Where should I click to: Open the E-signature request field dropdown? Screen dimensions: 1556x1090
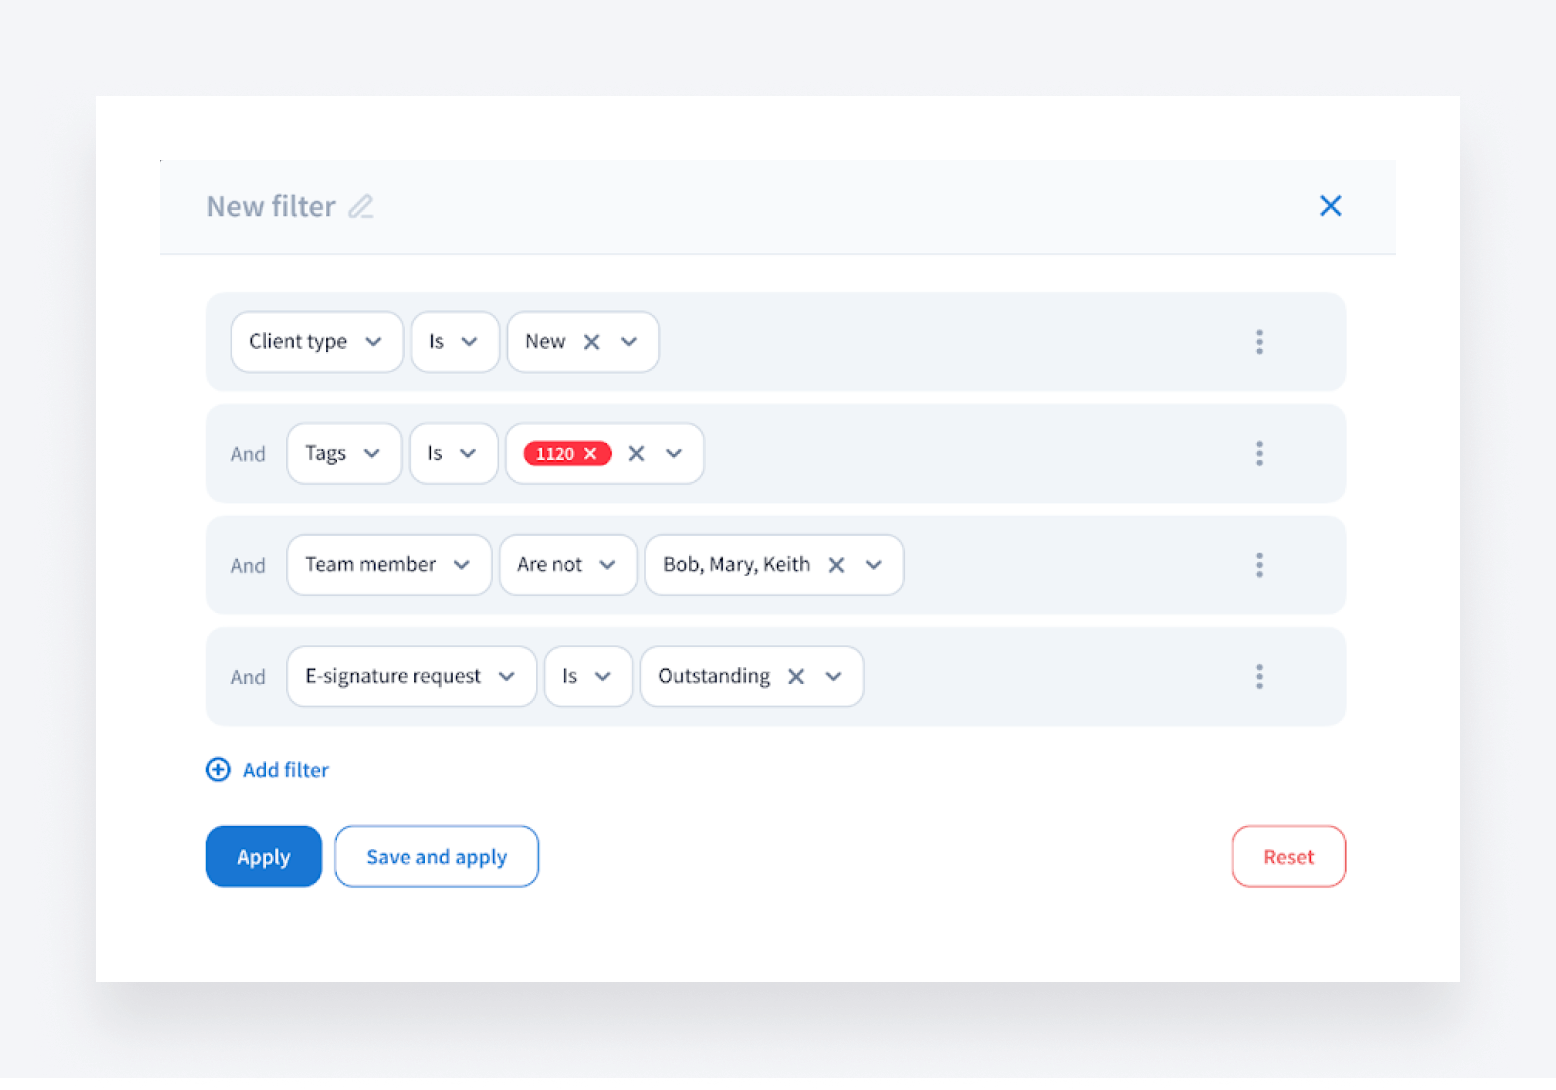click(411, 677)
